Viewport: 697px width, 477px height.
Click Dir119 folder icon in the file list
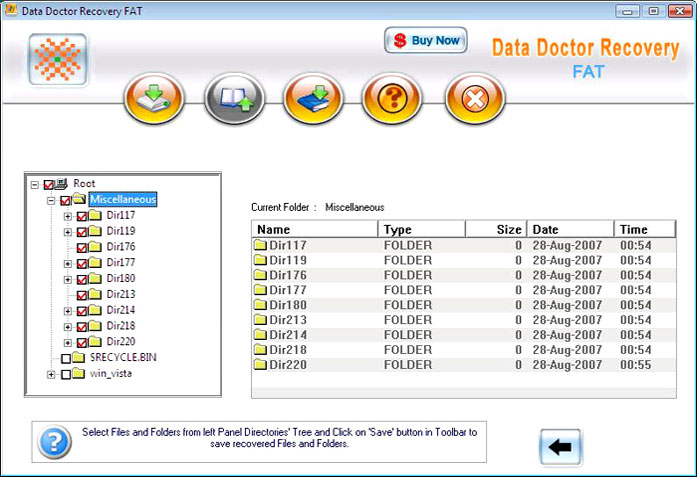(x=260, y=260)
